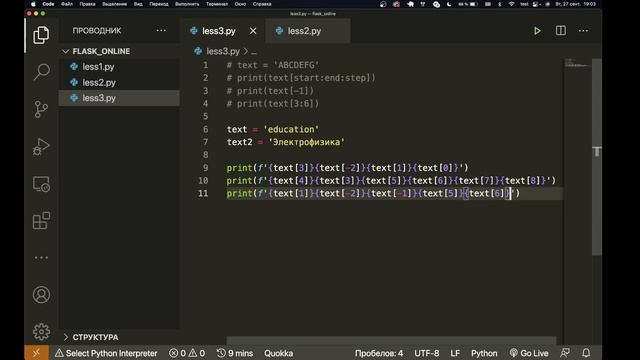Open the Run and Debug view
Screen dimensions: 640x360
(41, 147)
